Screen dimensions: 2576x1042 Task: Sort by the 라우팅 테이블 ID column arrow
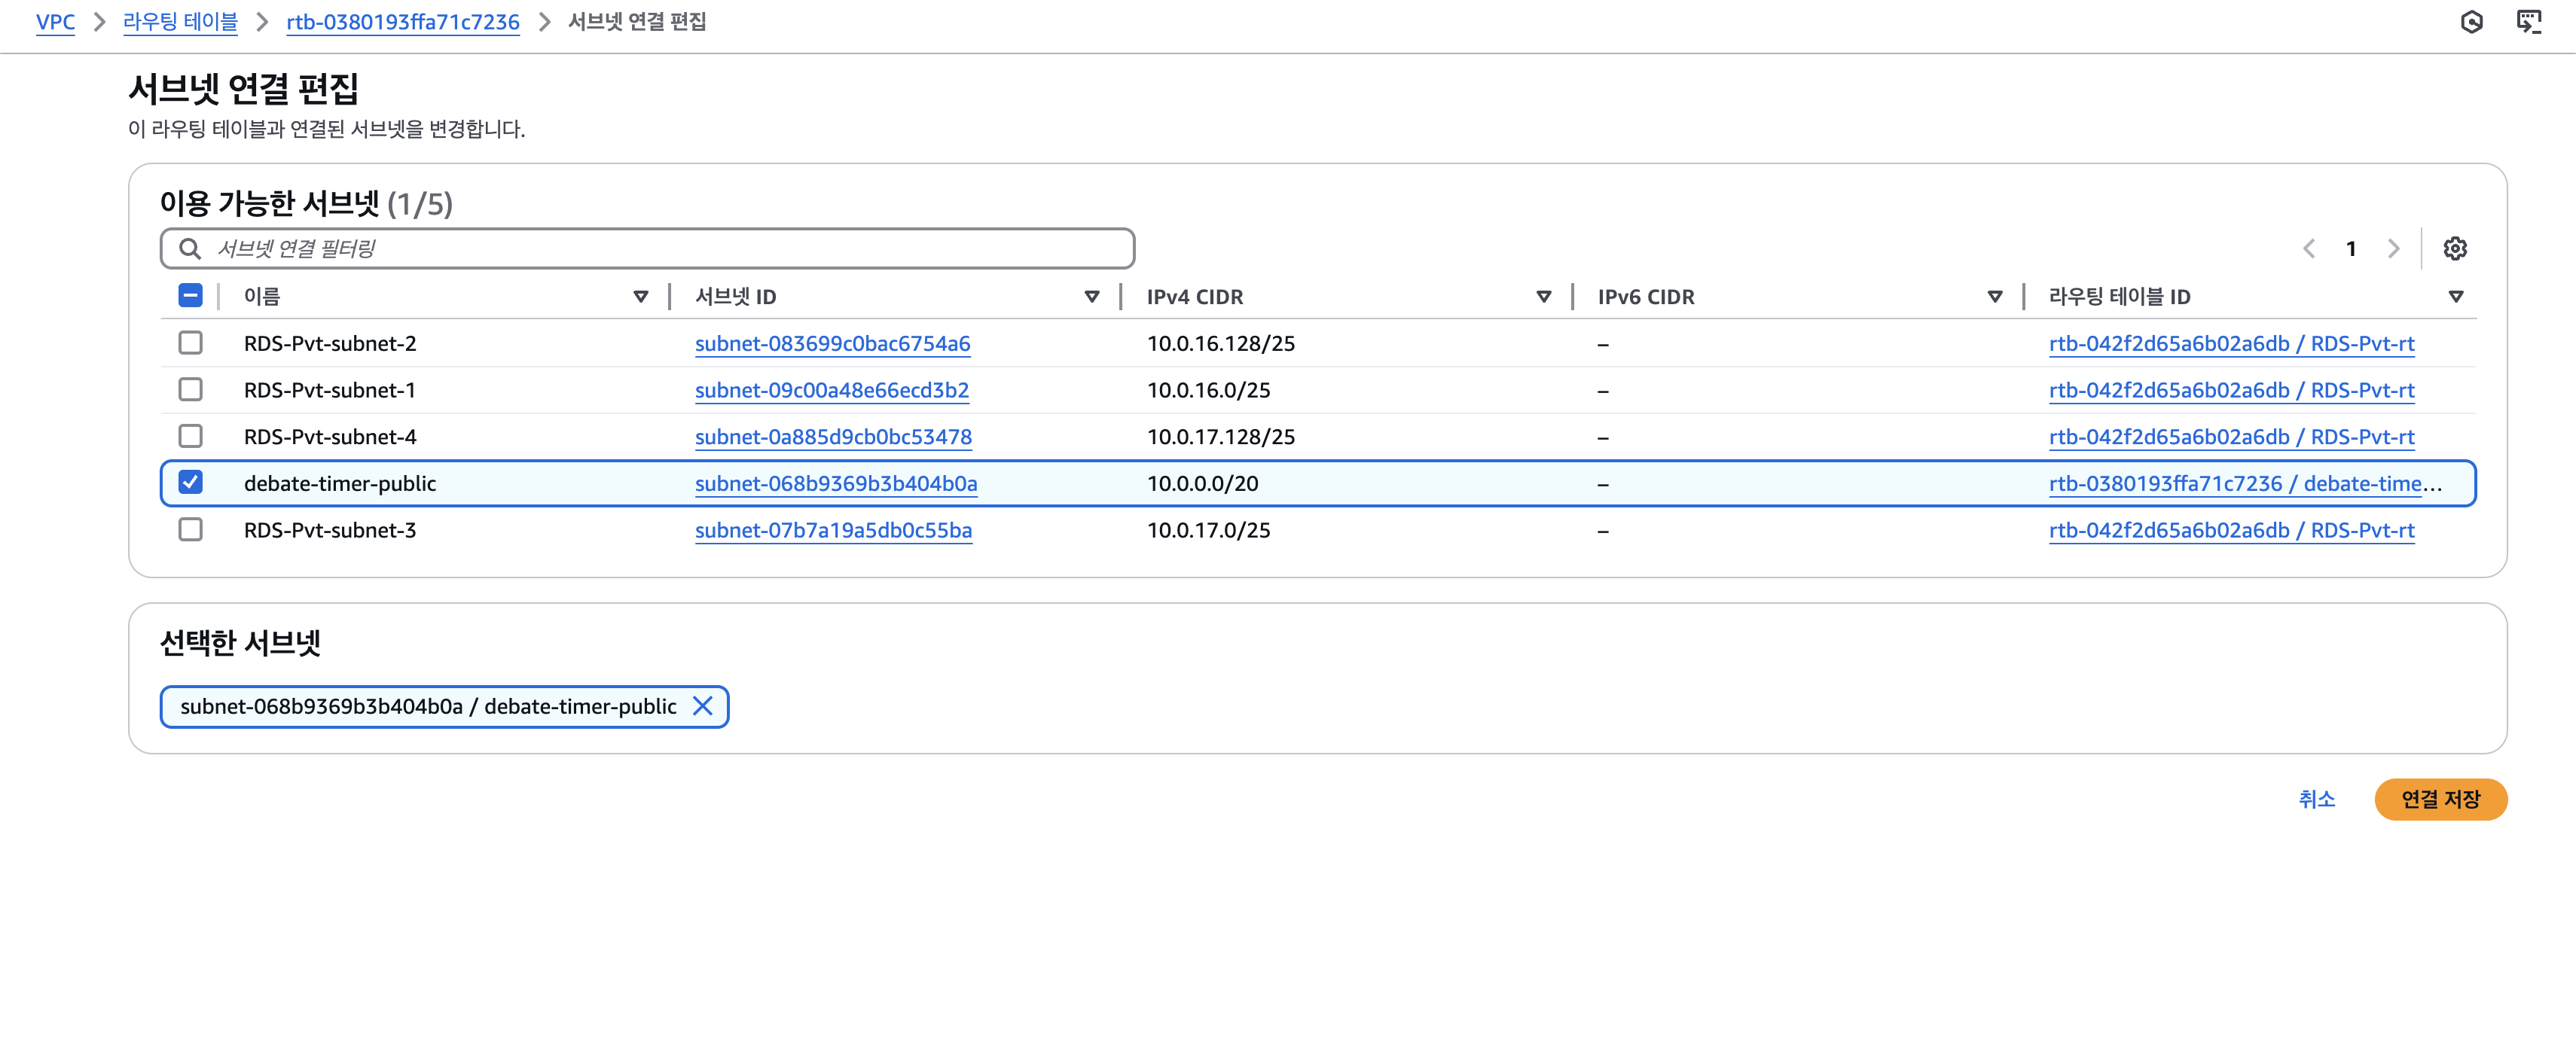[x=2455, y=297]
